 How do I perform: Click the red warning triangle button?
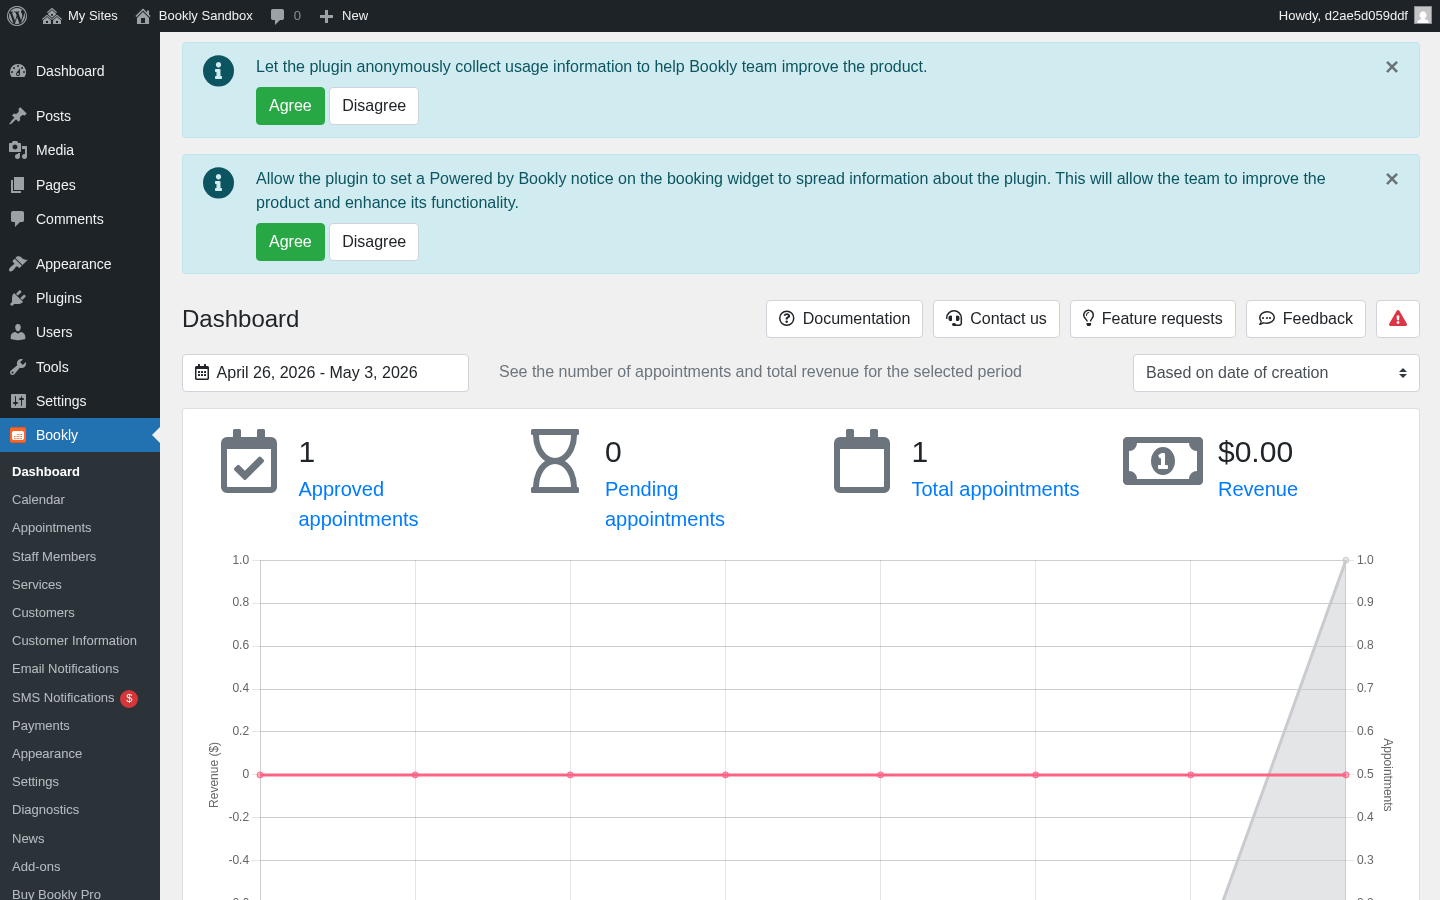[1398, 319]
